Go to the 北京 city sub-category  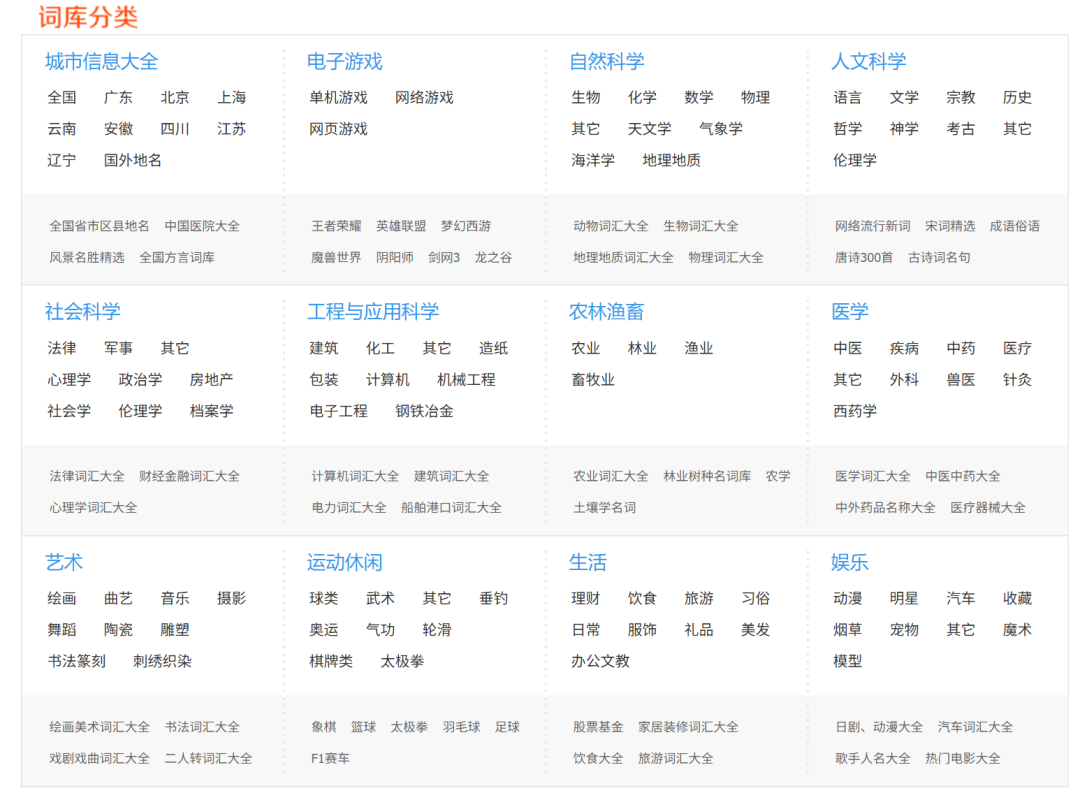click(x=175, y=98)
